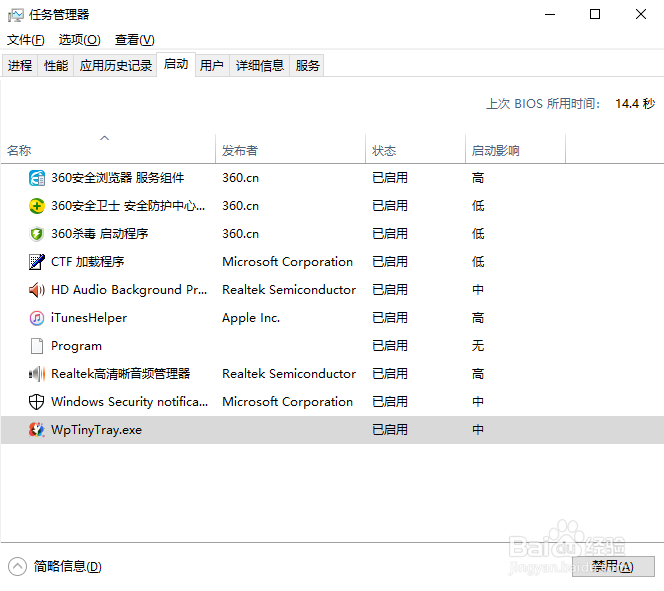Click 已启用 status of WpTinyTray.exe
Image resolution: width=664 pixels, height=591 pixels.
click(x=390, y=430)
